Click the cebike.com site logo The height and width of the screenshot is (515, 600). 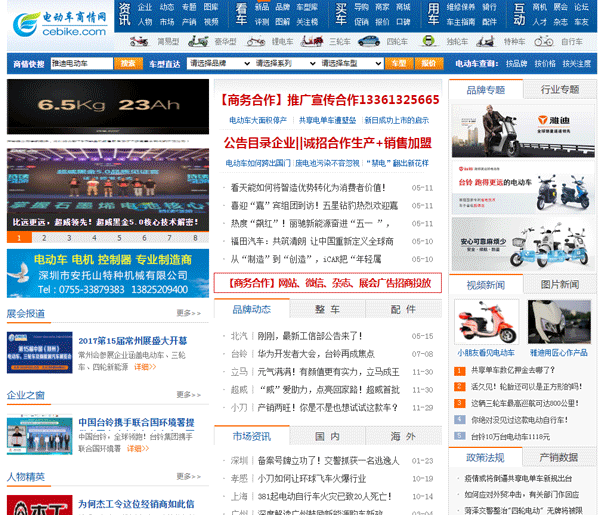[x=60, y=24]
